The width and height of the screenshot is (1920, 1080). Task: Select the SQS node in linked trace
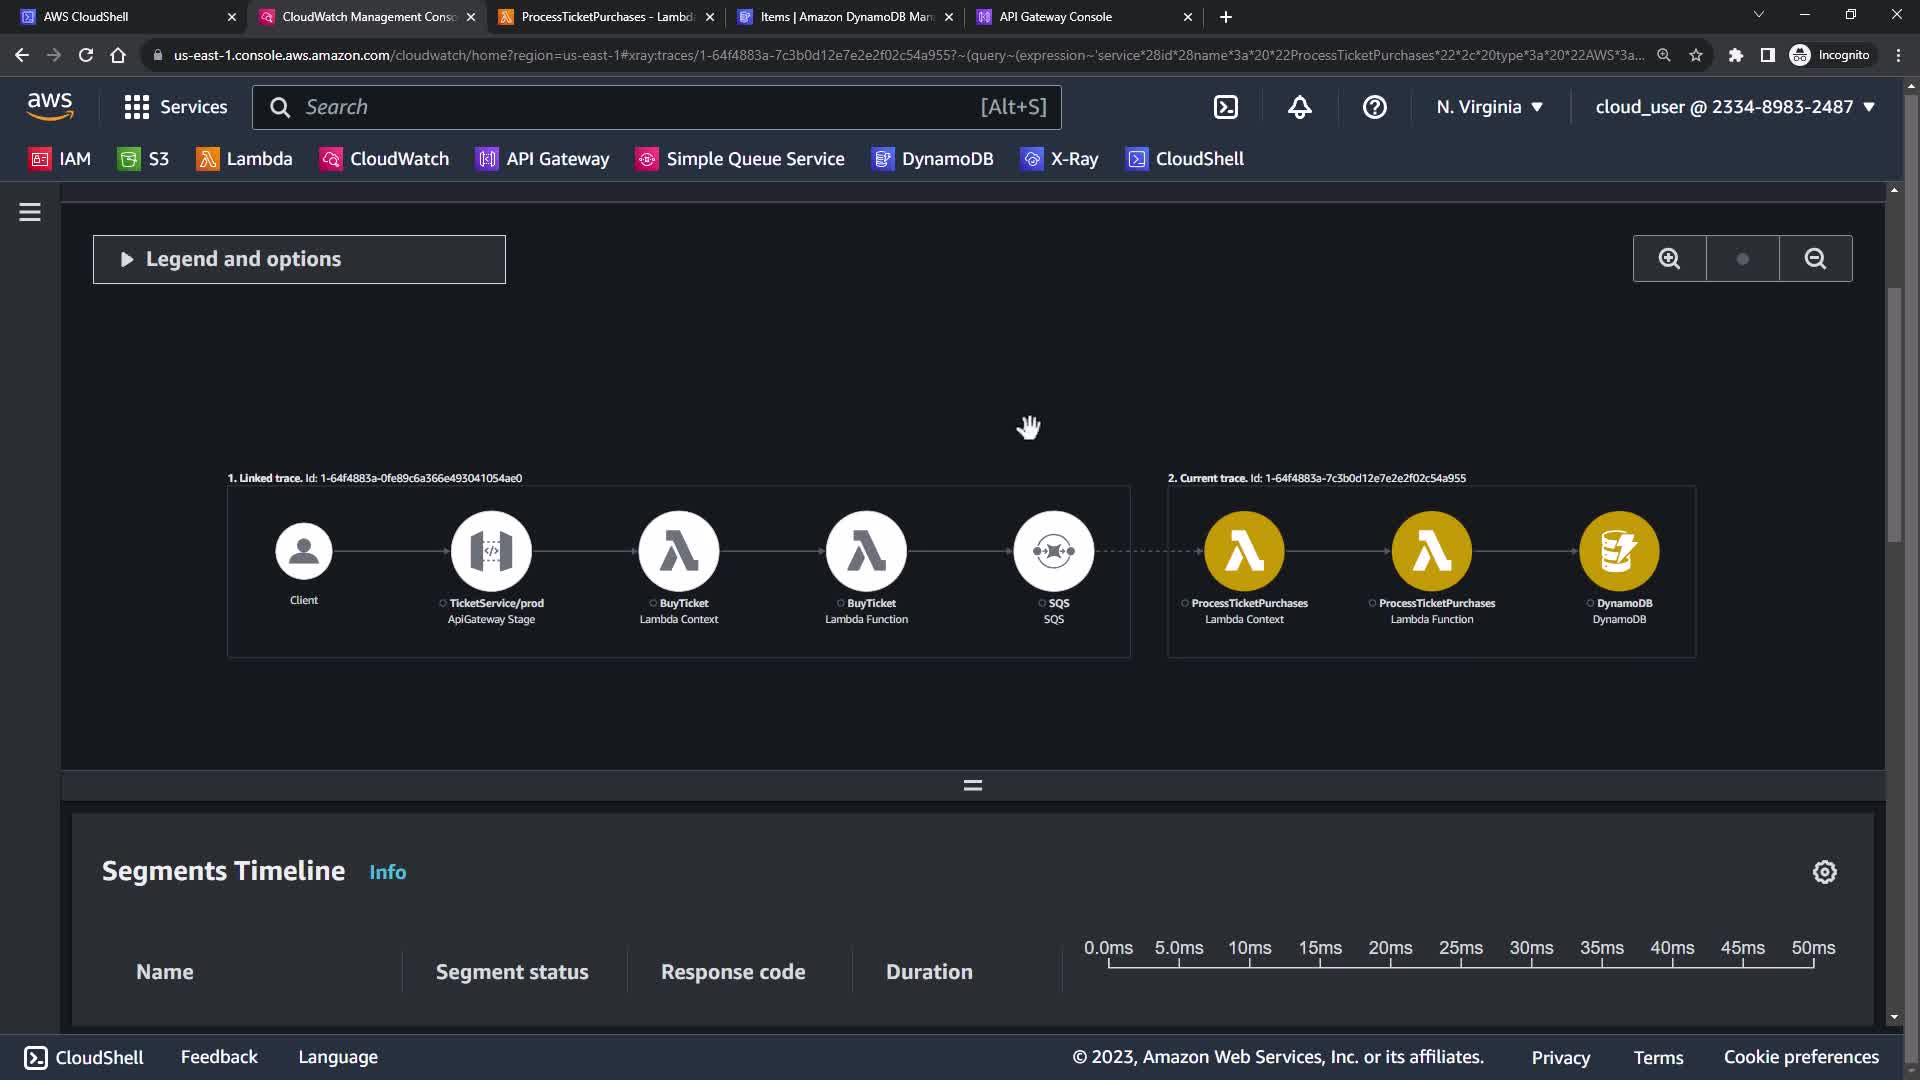[x=1053, y=551]
